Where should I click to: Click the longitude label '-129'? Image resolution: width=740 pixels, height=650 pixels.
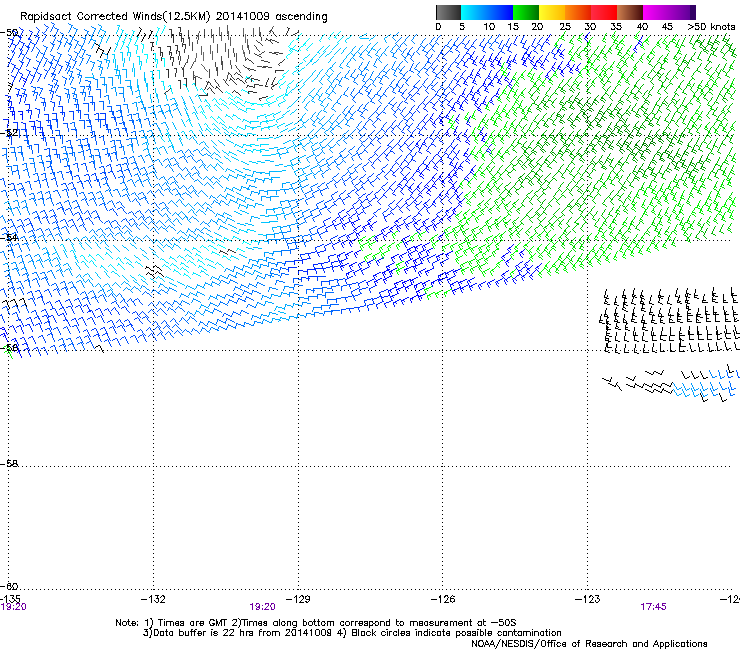(x=298, y=599)
